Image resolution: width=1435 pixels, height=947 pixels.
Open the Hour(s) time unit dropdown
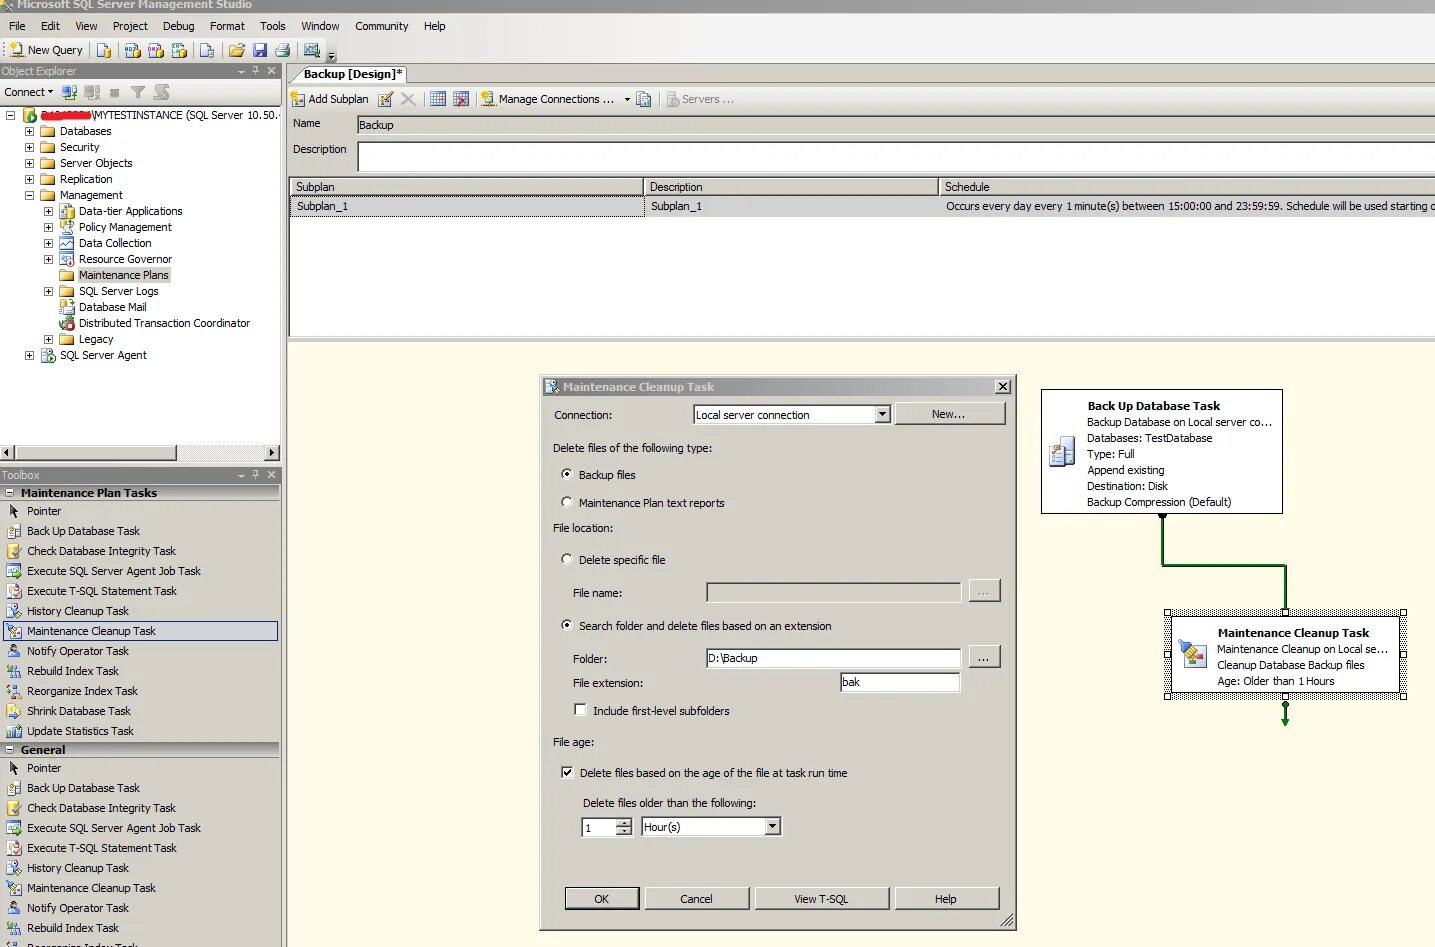[x=772, y=827]
